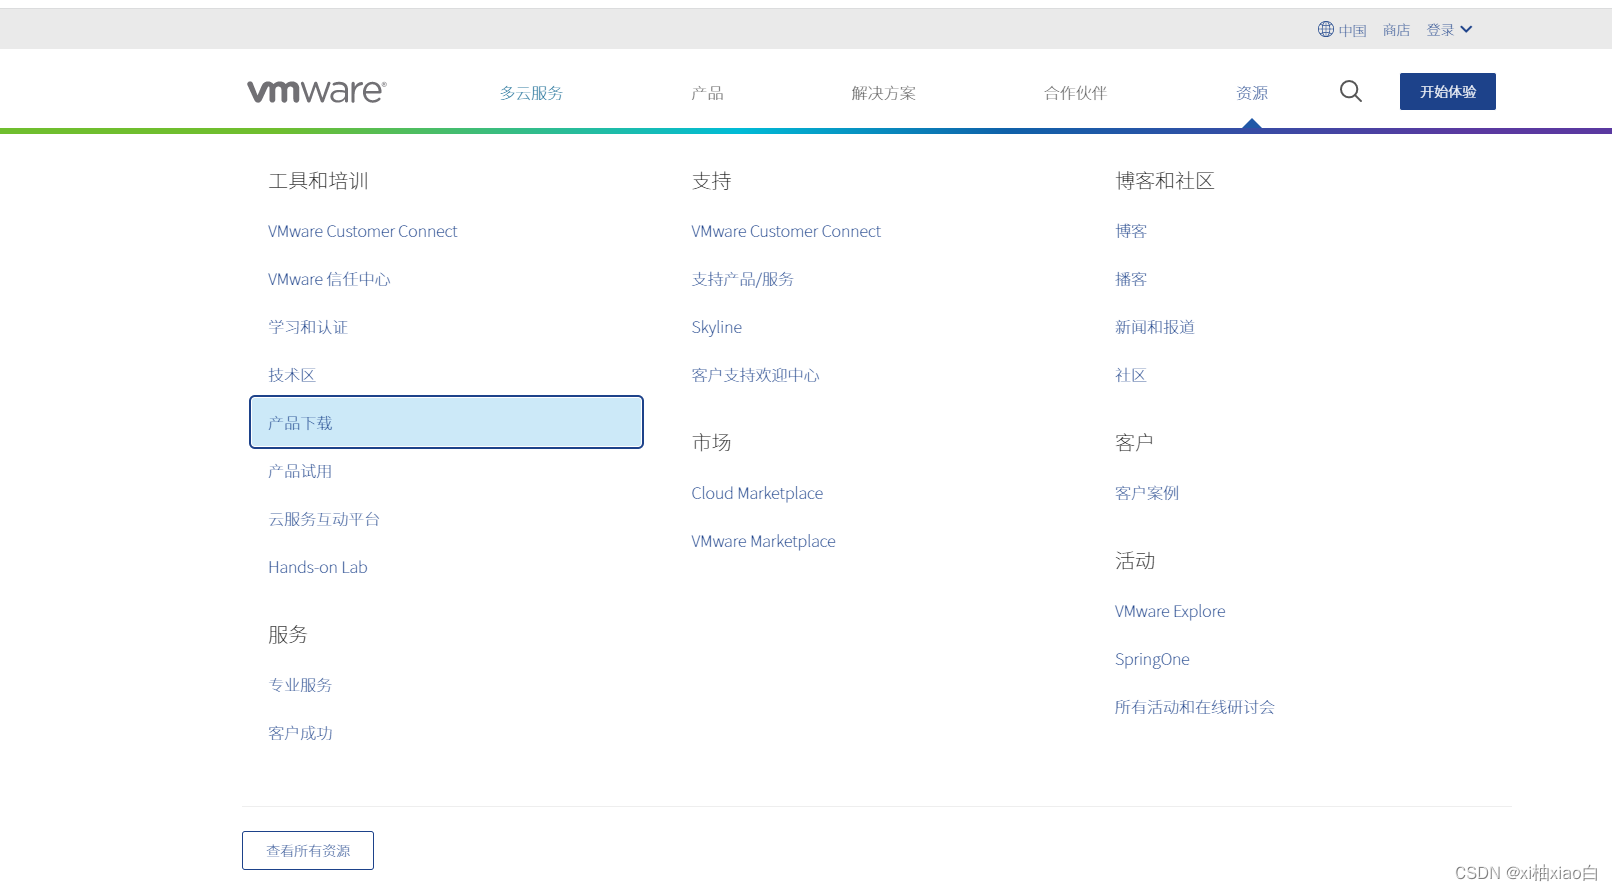Open 支持产品/服务 link
Viewport: 1612px width, 891px height.
(743, 279)
